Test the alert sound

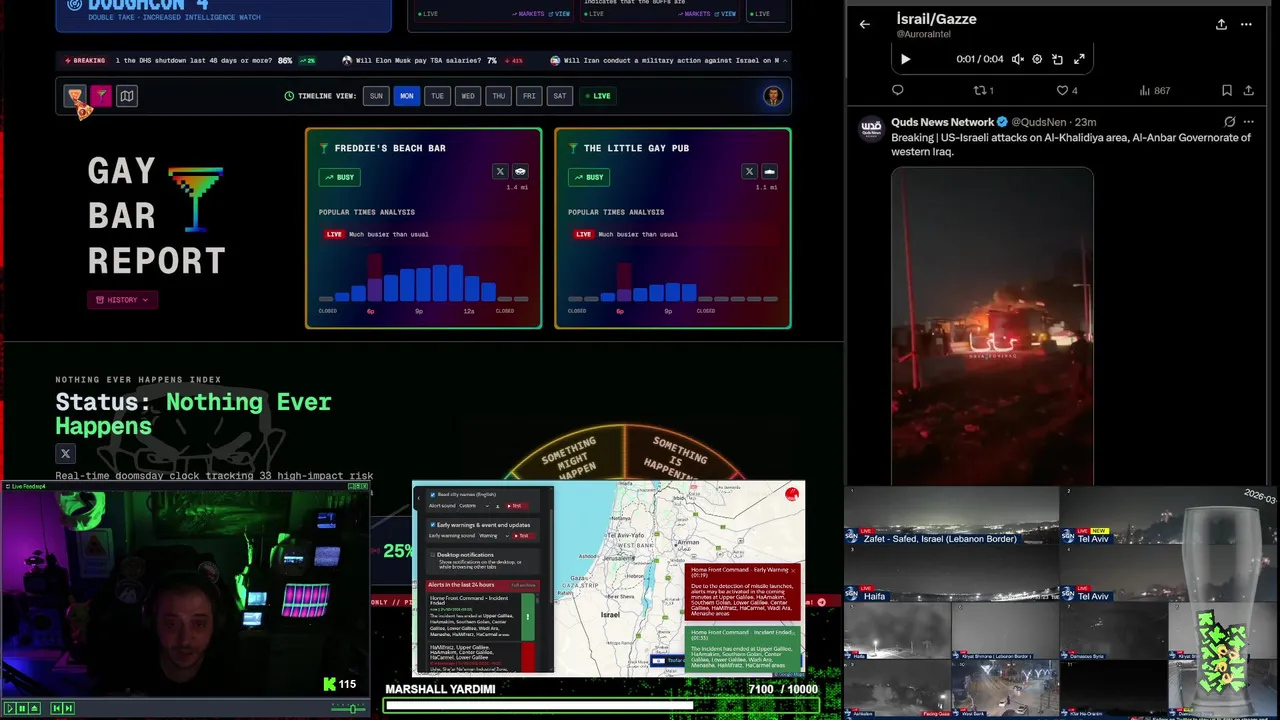coord(515,506)
